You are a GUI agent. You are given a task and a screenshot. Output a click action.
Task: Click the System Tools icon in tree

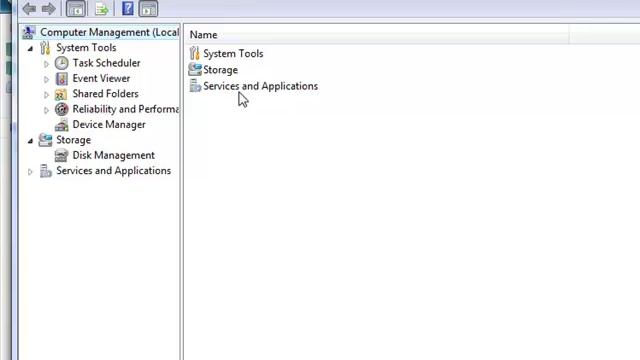tap(45, 48)
